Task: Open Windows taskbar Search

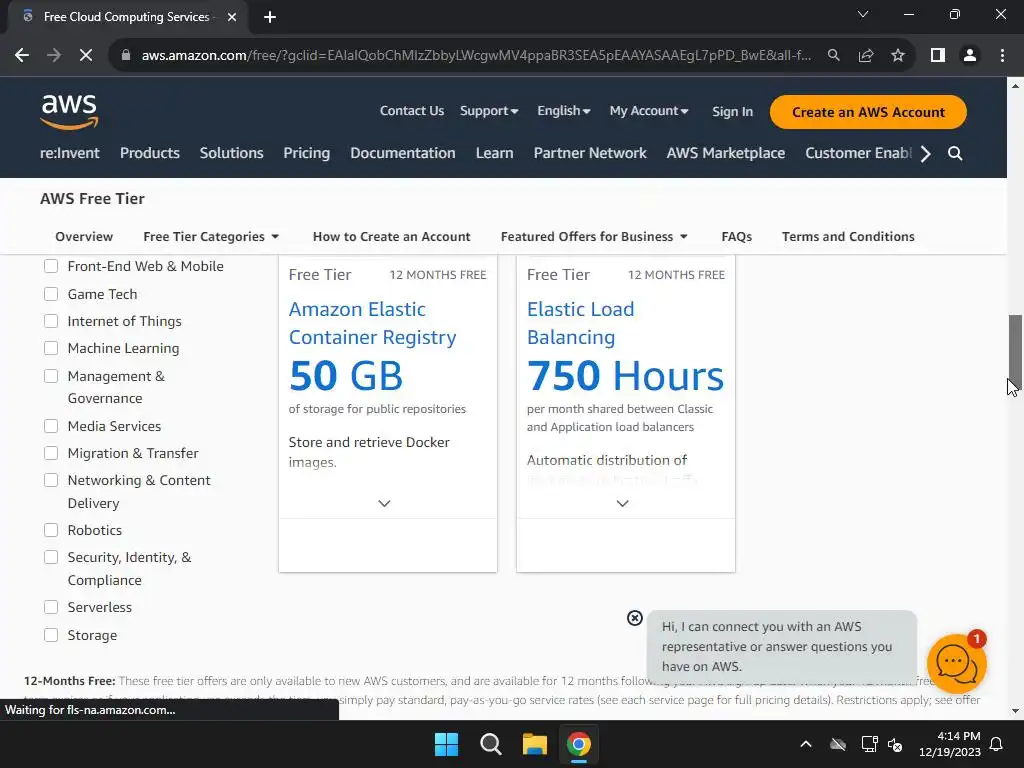Action: click(x=490, y=744)
